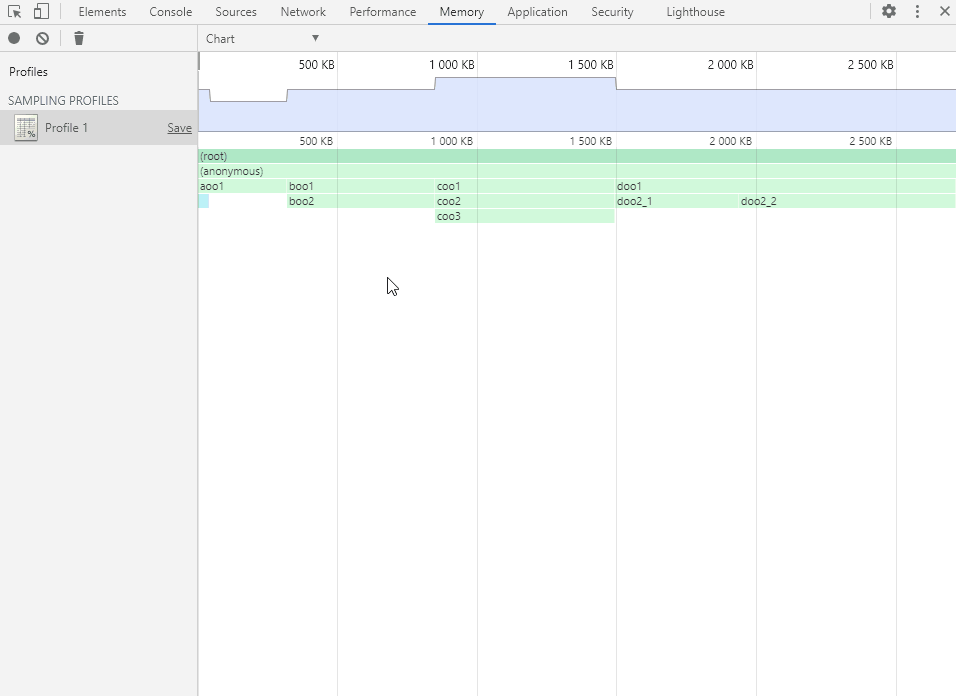Select the (root) flame chart bar

pyautogui.click(x=577, y=156)
